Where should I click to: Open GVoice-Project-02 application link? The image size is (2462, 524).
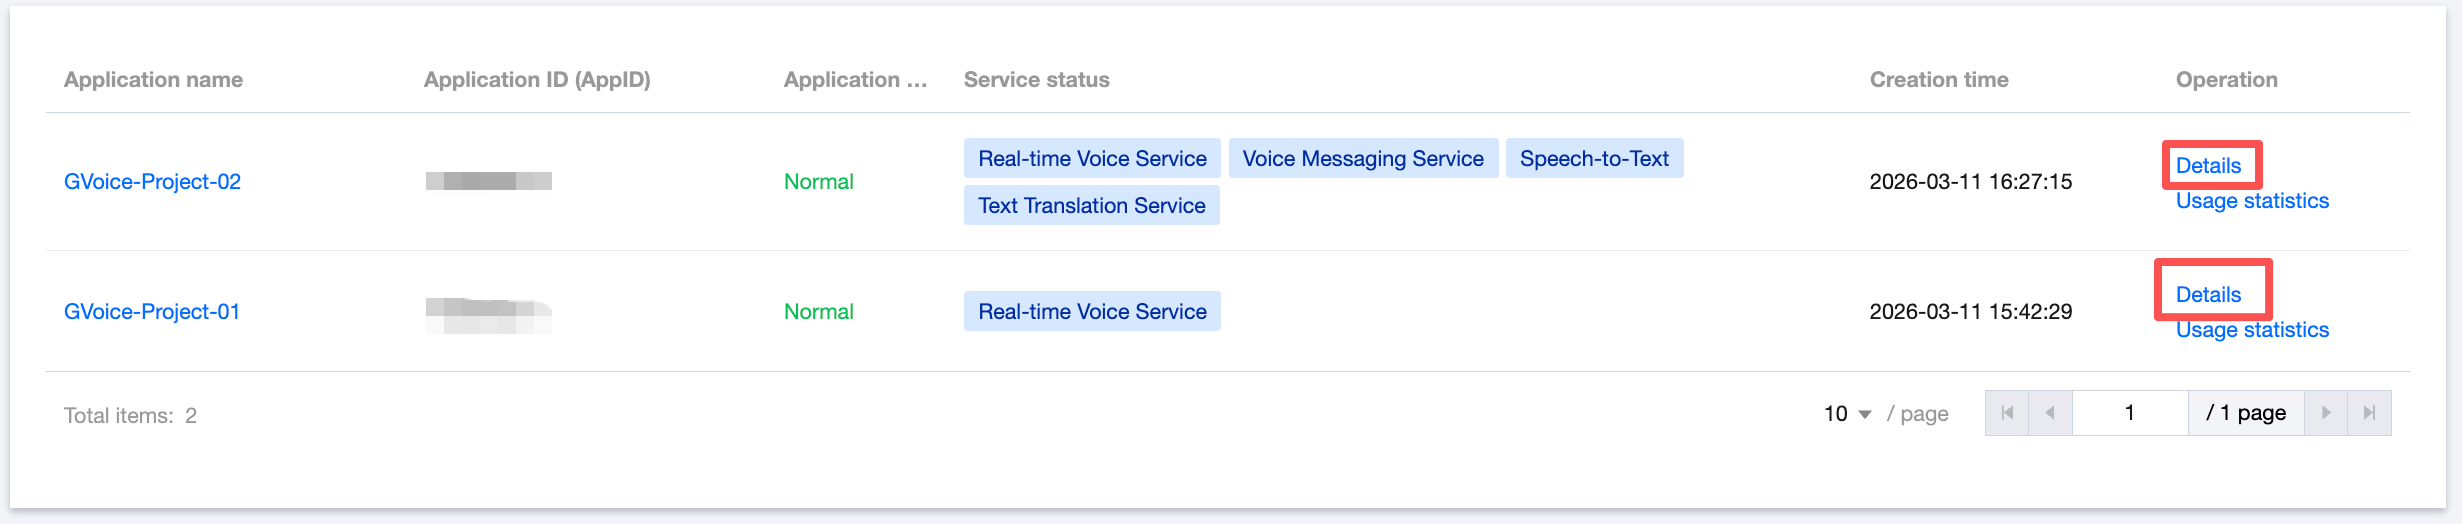coord(152,182)
